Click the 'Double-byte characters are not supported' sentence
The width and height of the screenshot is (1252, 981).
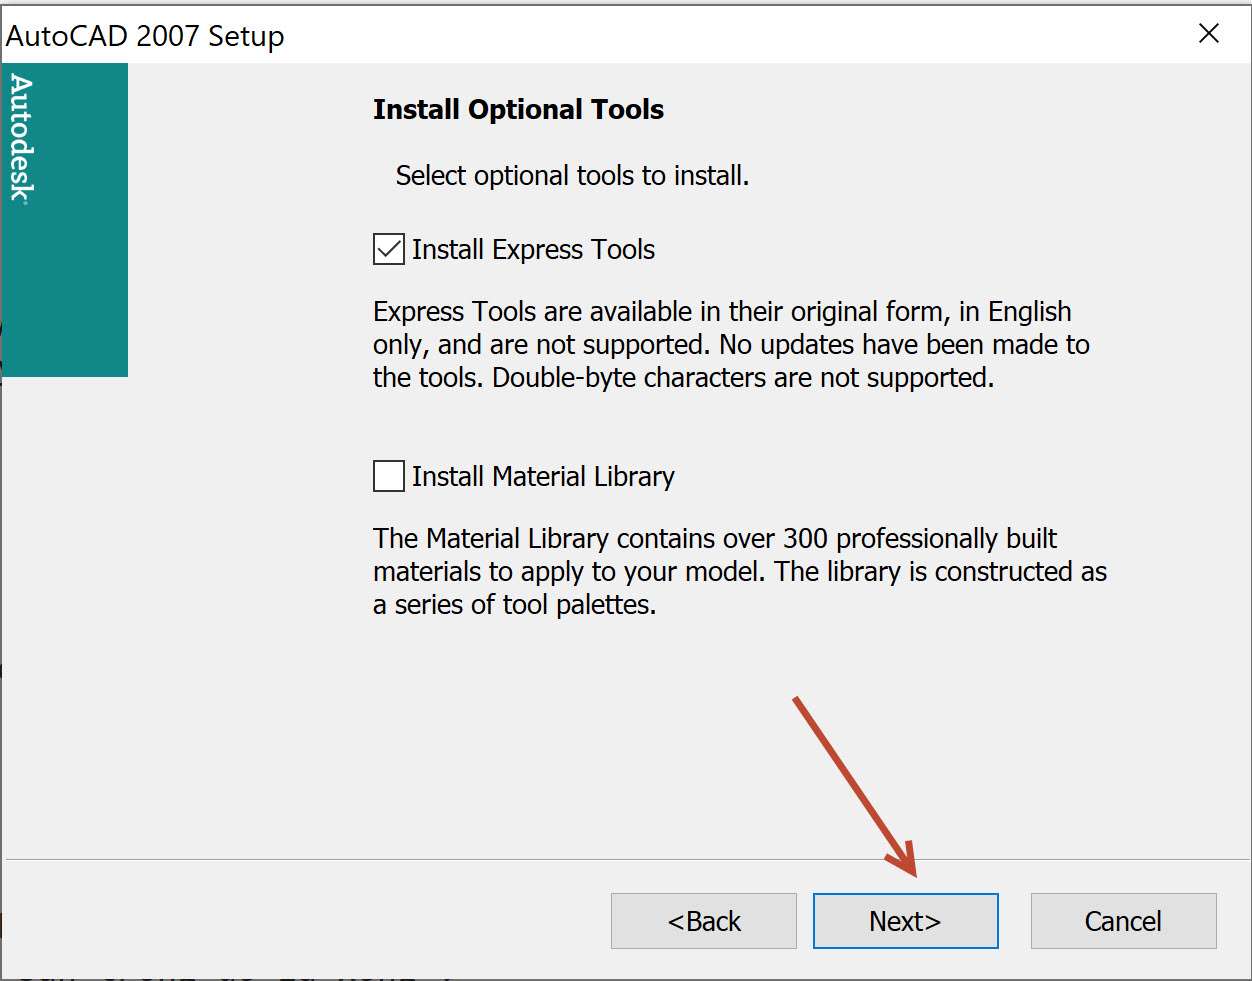pos(743,378)
